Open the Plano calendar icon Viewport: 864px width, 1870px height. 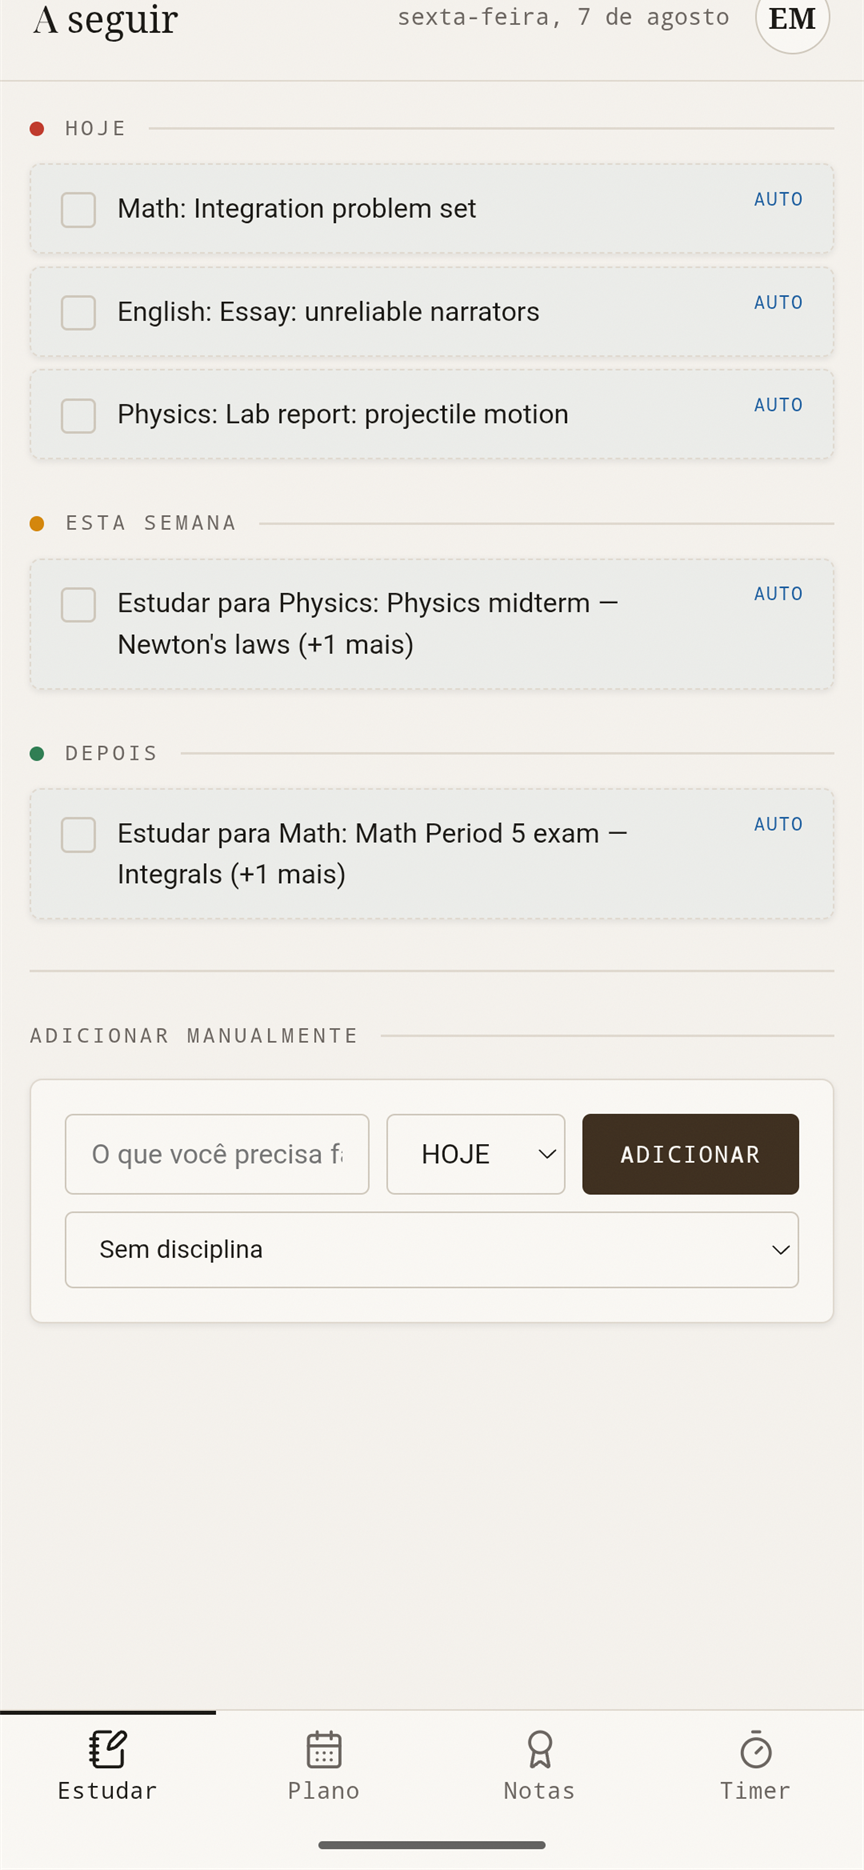click(324, 1749)
